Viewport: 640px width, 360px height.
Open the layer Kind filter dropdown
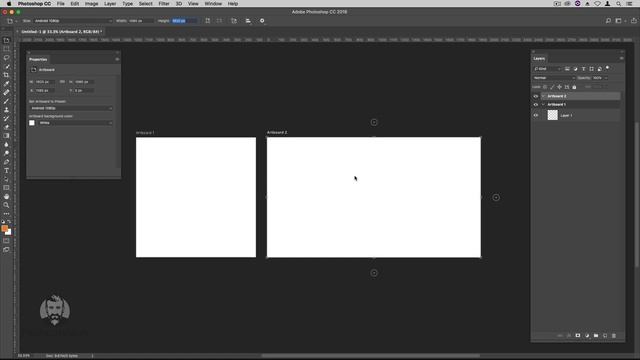click(547, 69)
